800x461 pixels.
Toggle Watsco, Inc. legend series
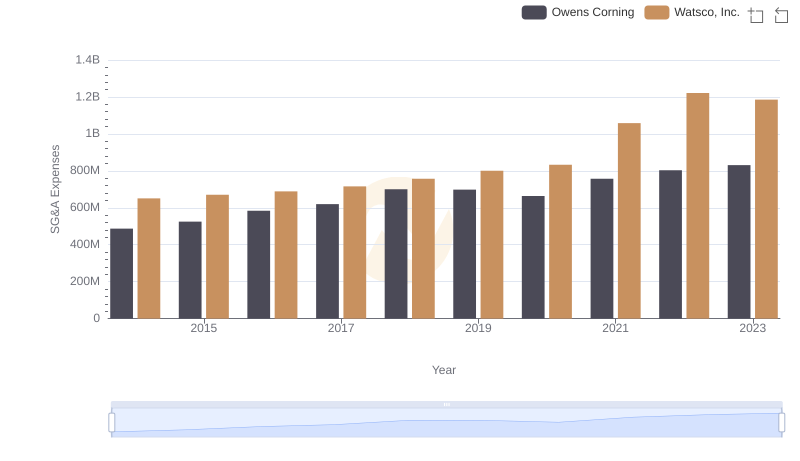tap(692, 12)
